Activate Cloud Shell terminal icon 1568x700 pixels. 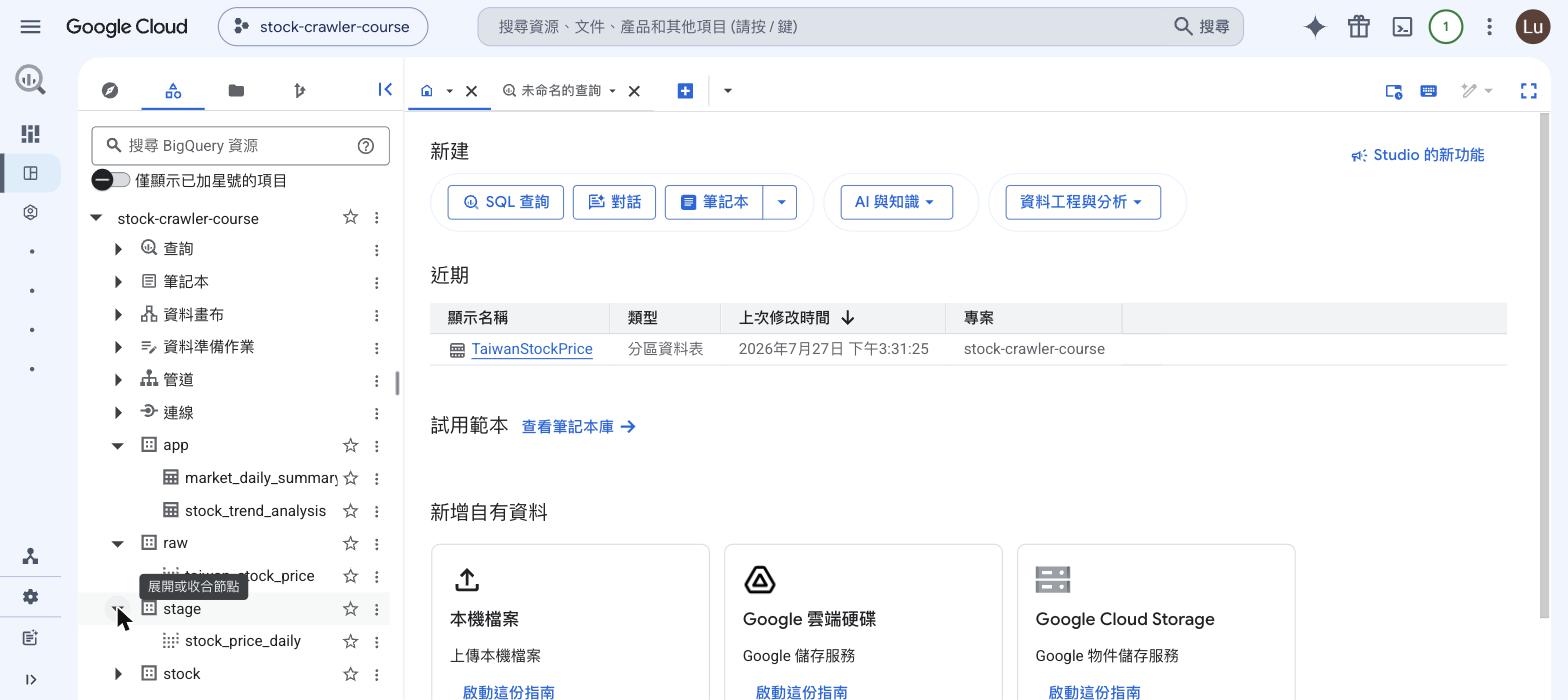(1402, 27)
